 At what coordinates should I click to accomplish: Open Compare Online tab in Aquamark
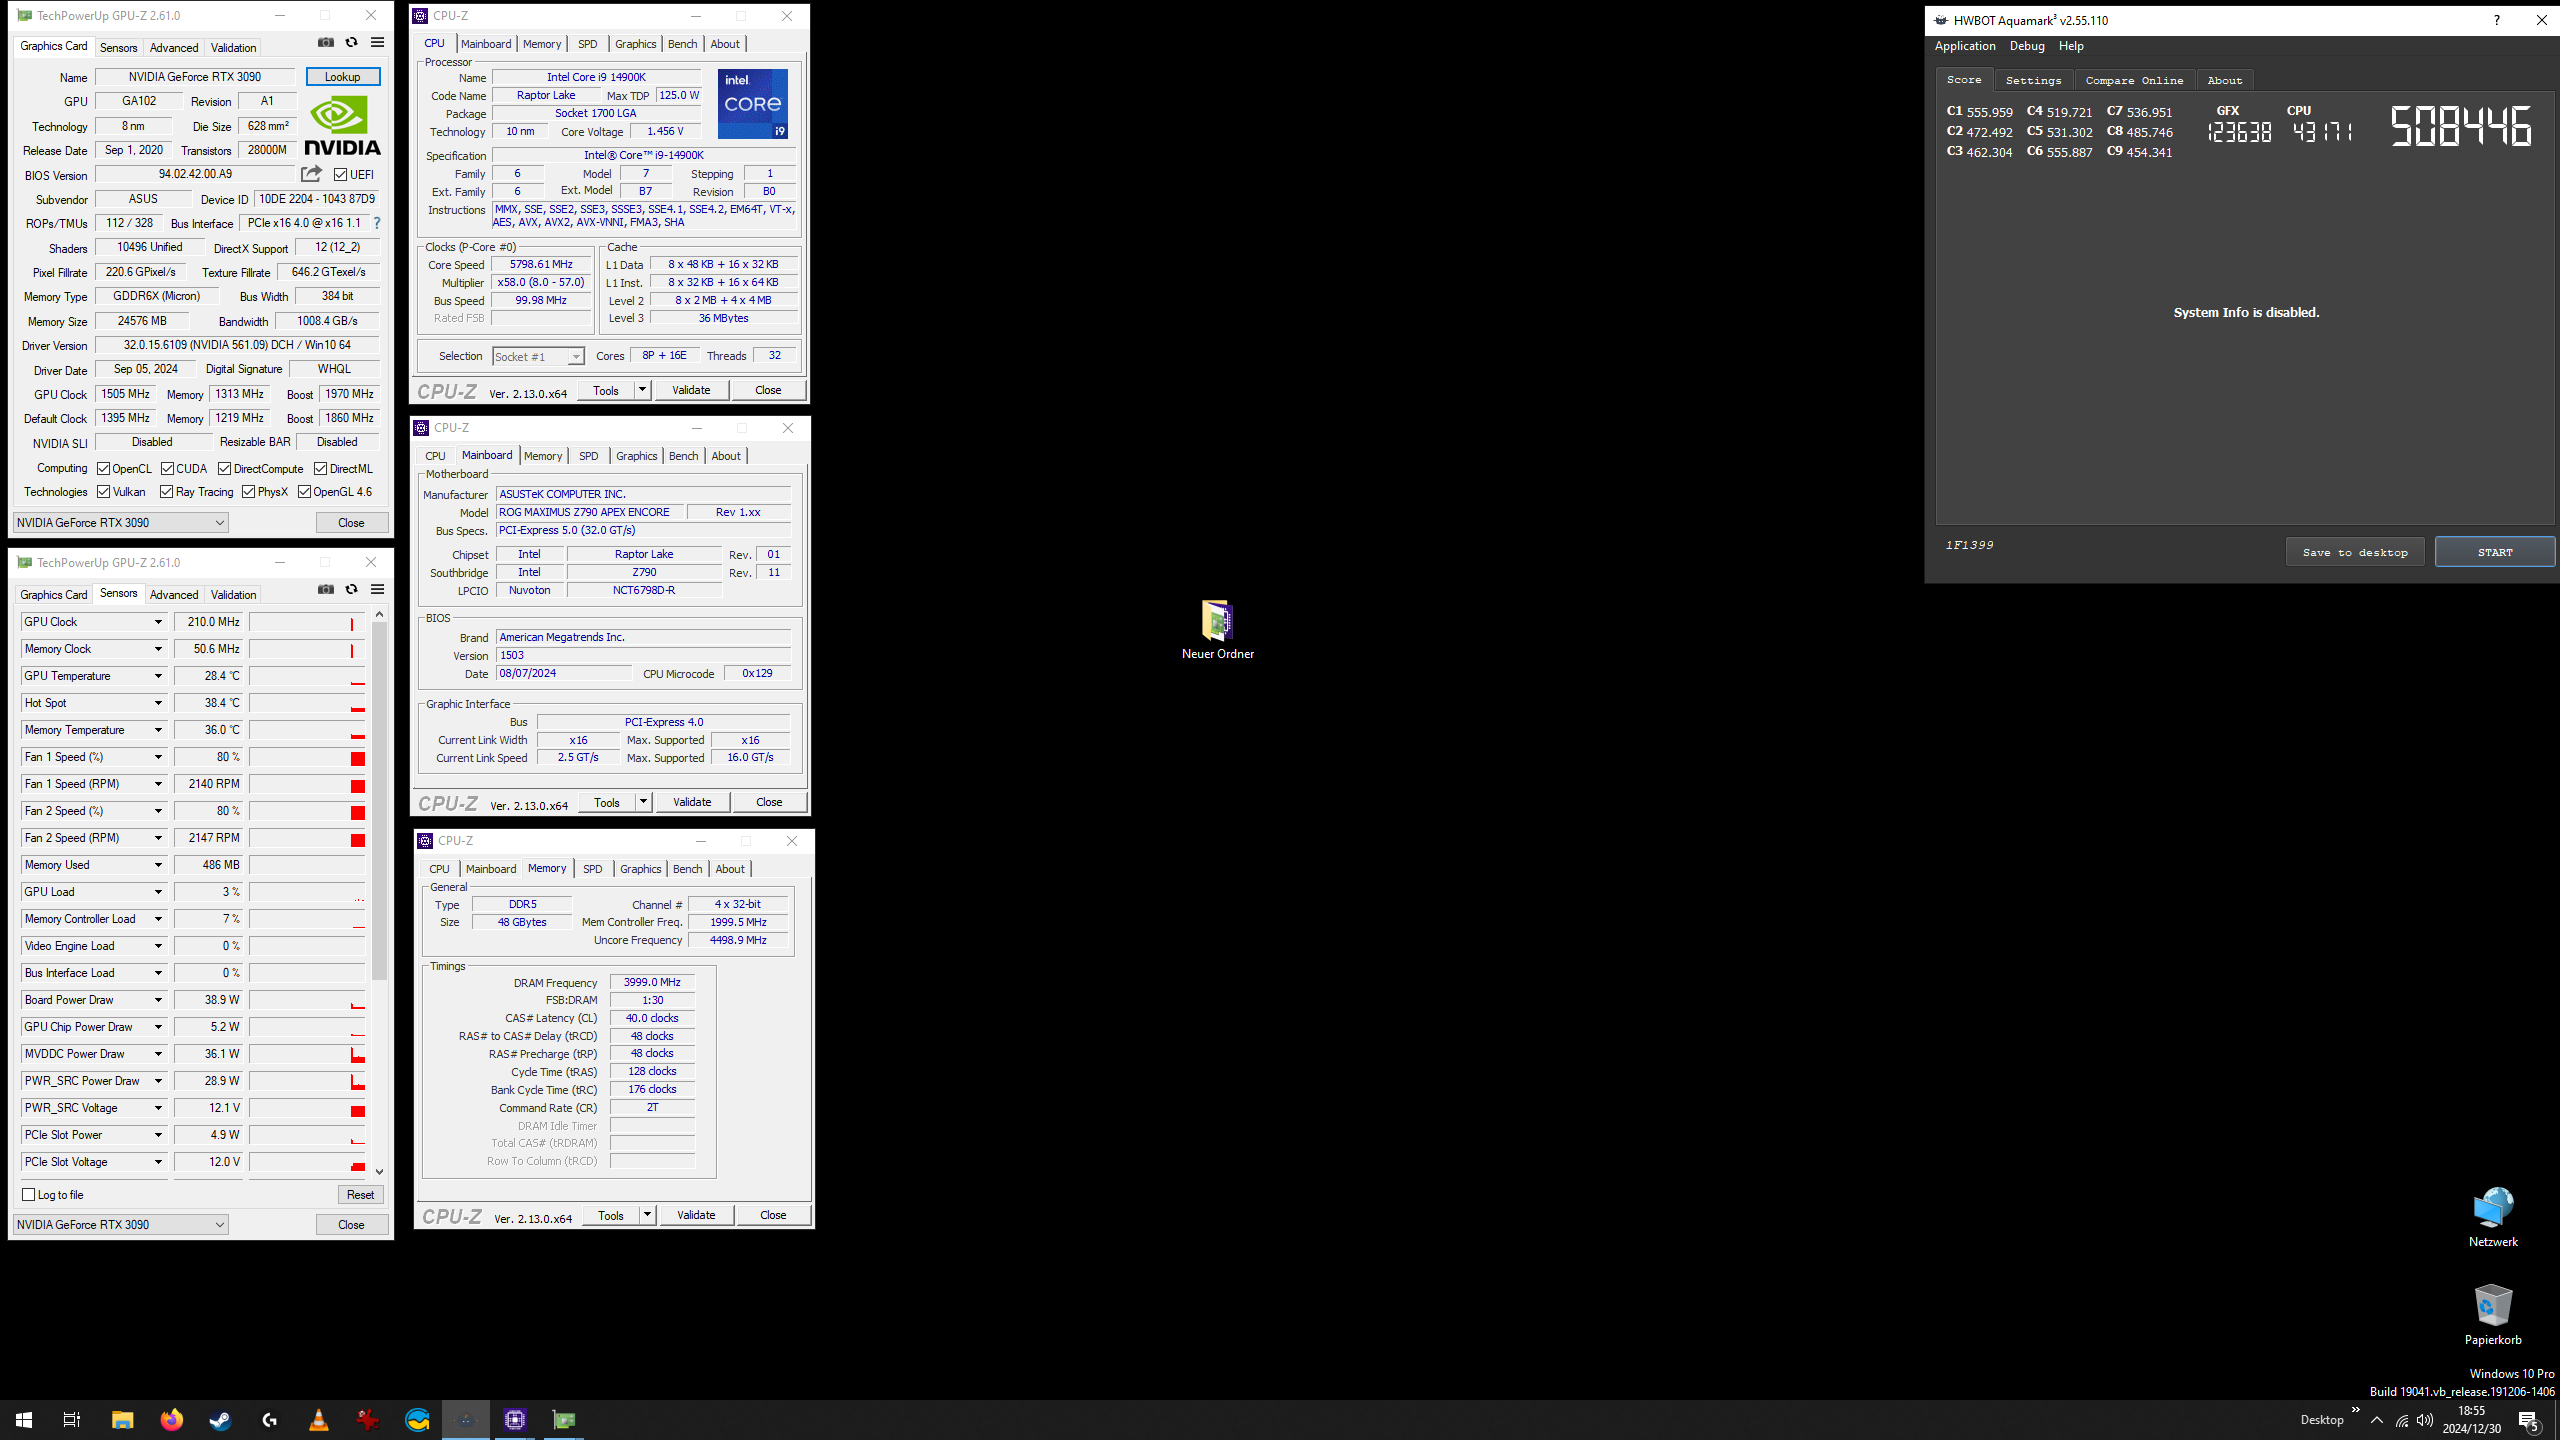(x=2134, y=80)
